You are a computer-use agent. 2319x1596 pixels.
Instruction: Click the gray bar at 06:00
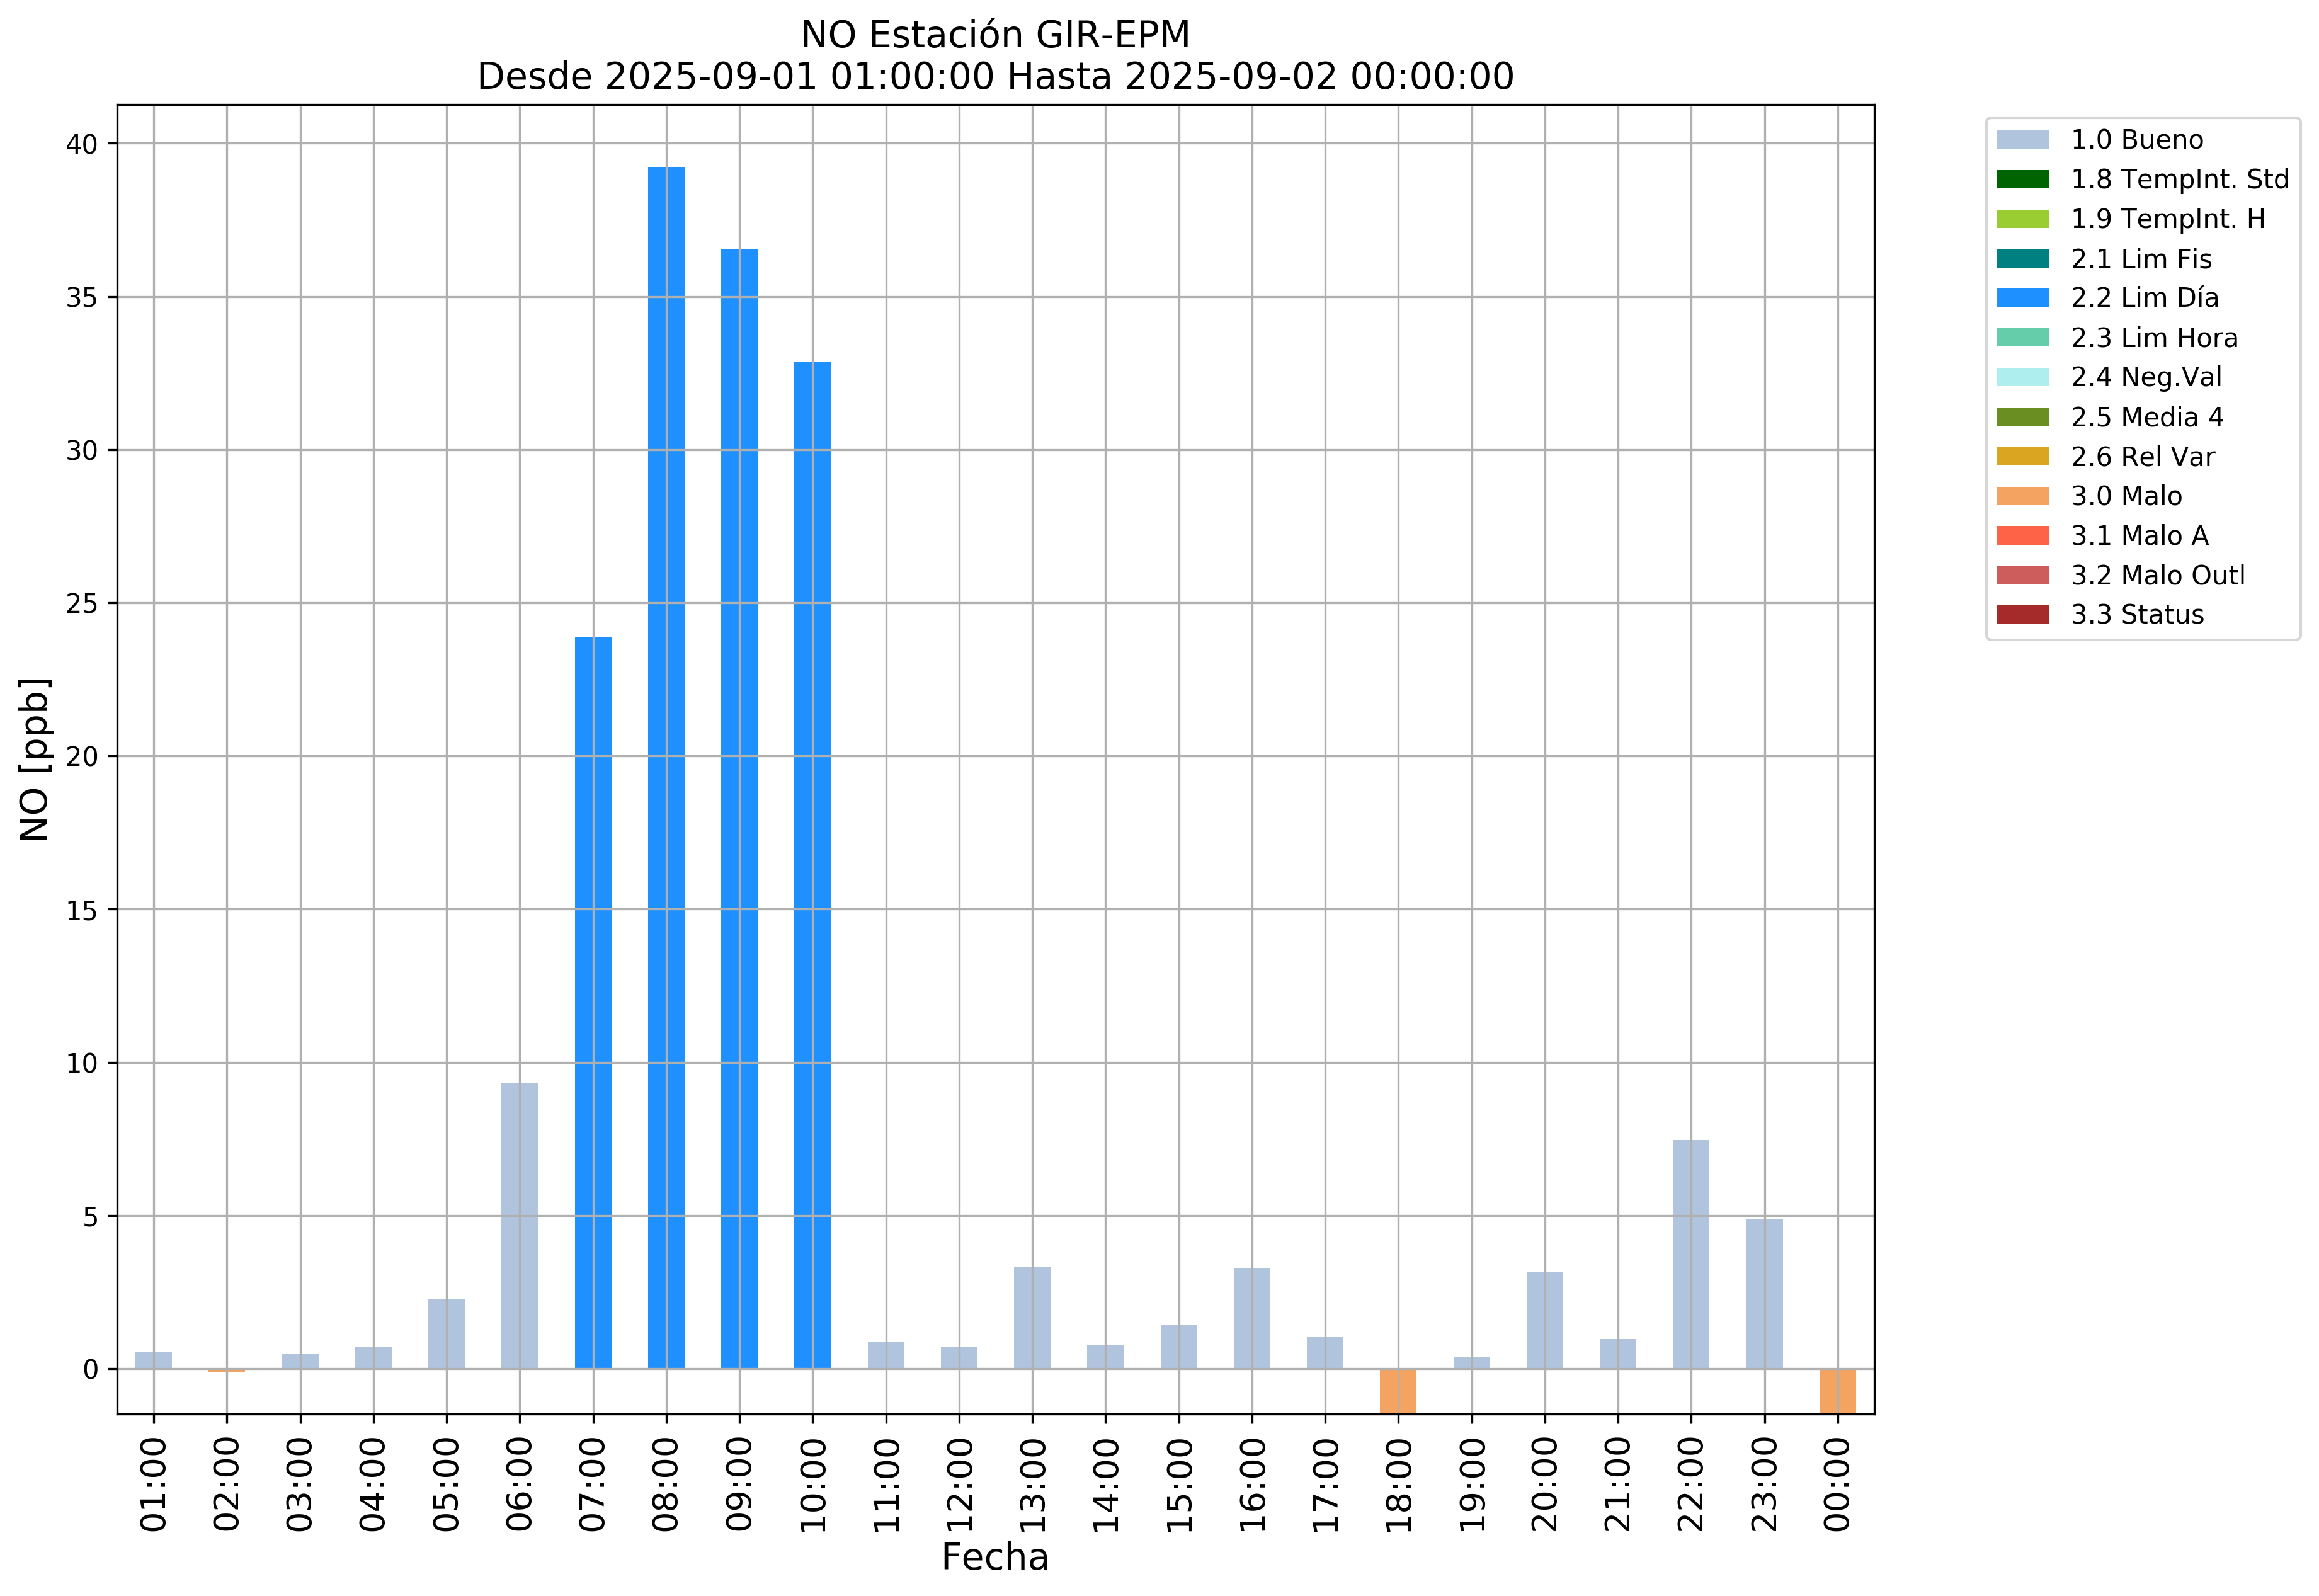point(519,1226)
